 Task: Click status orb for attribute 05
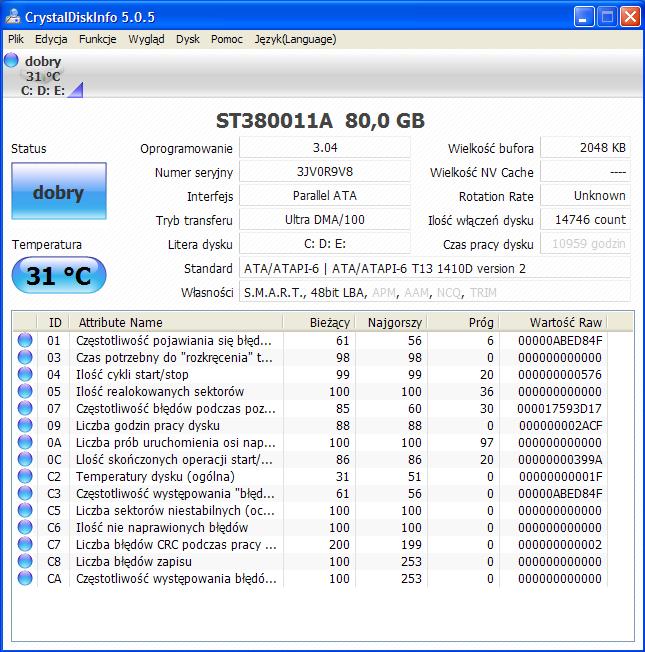click(x=25, y=391)
